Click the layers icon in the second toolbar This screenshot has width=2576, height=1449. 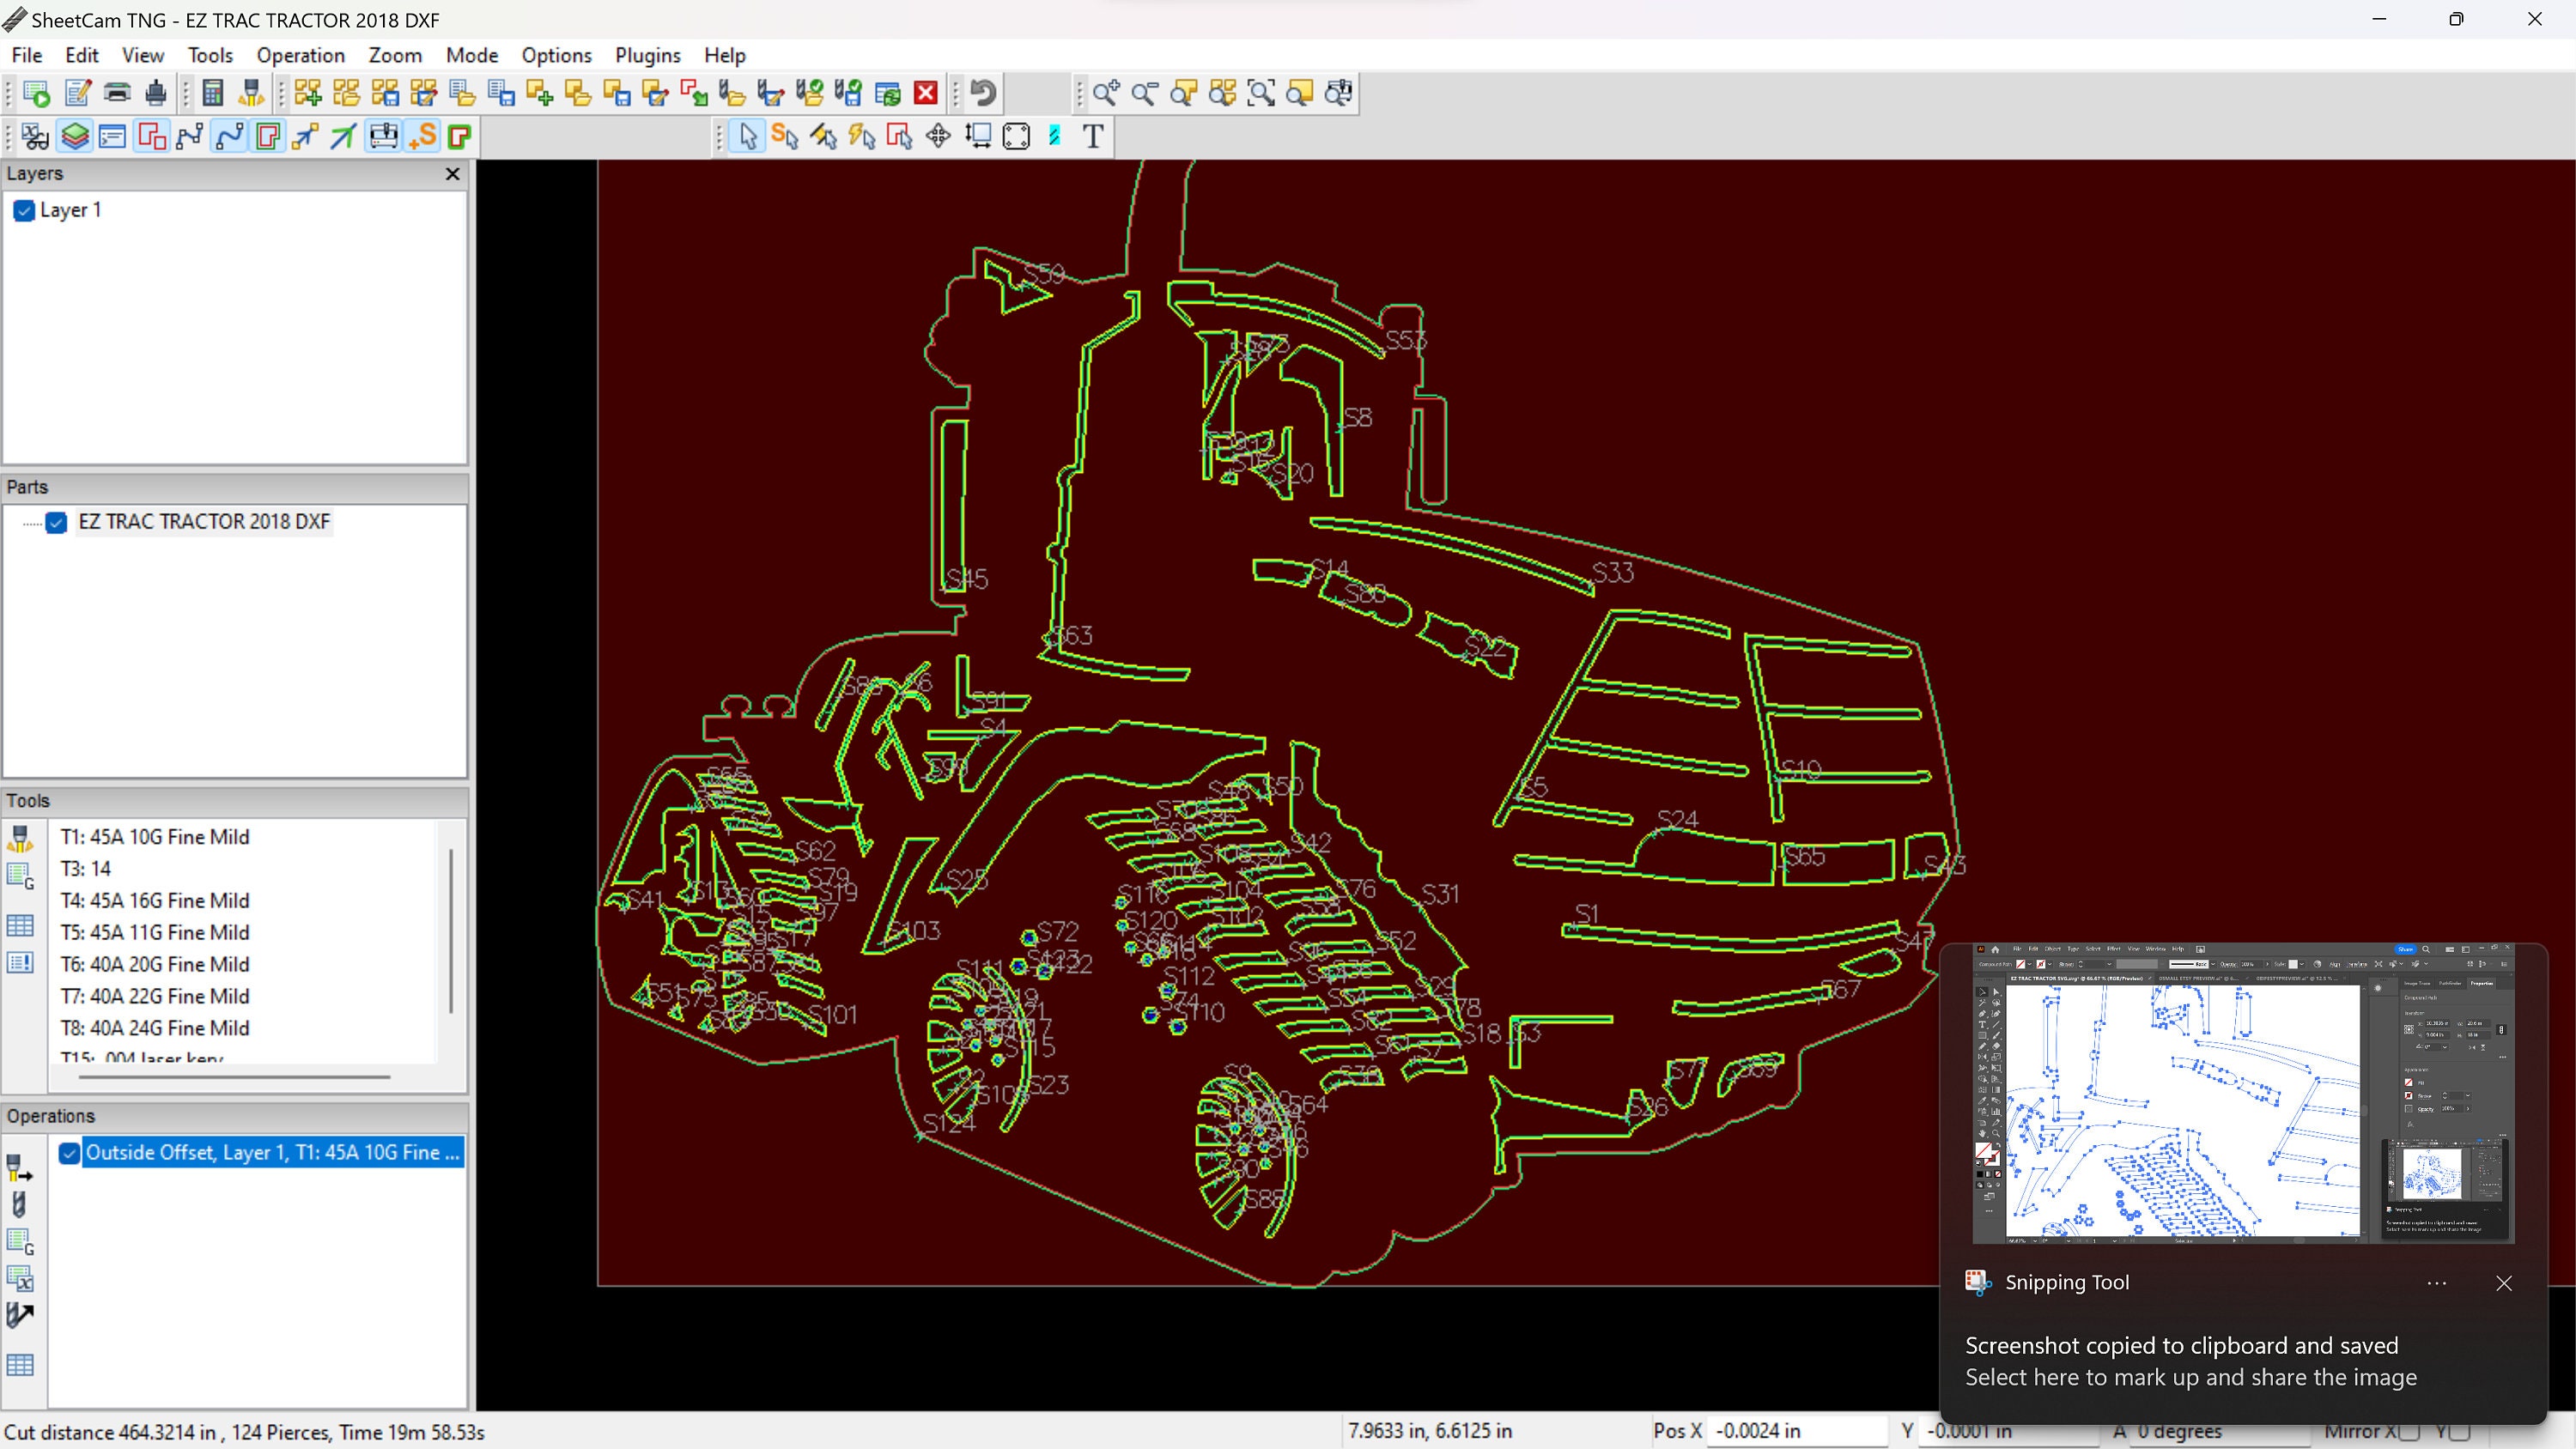[75, 136]
